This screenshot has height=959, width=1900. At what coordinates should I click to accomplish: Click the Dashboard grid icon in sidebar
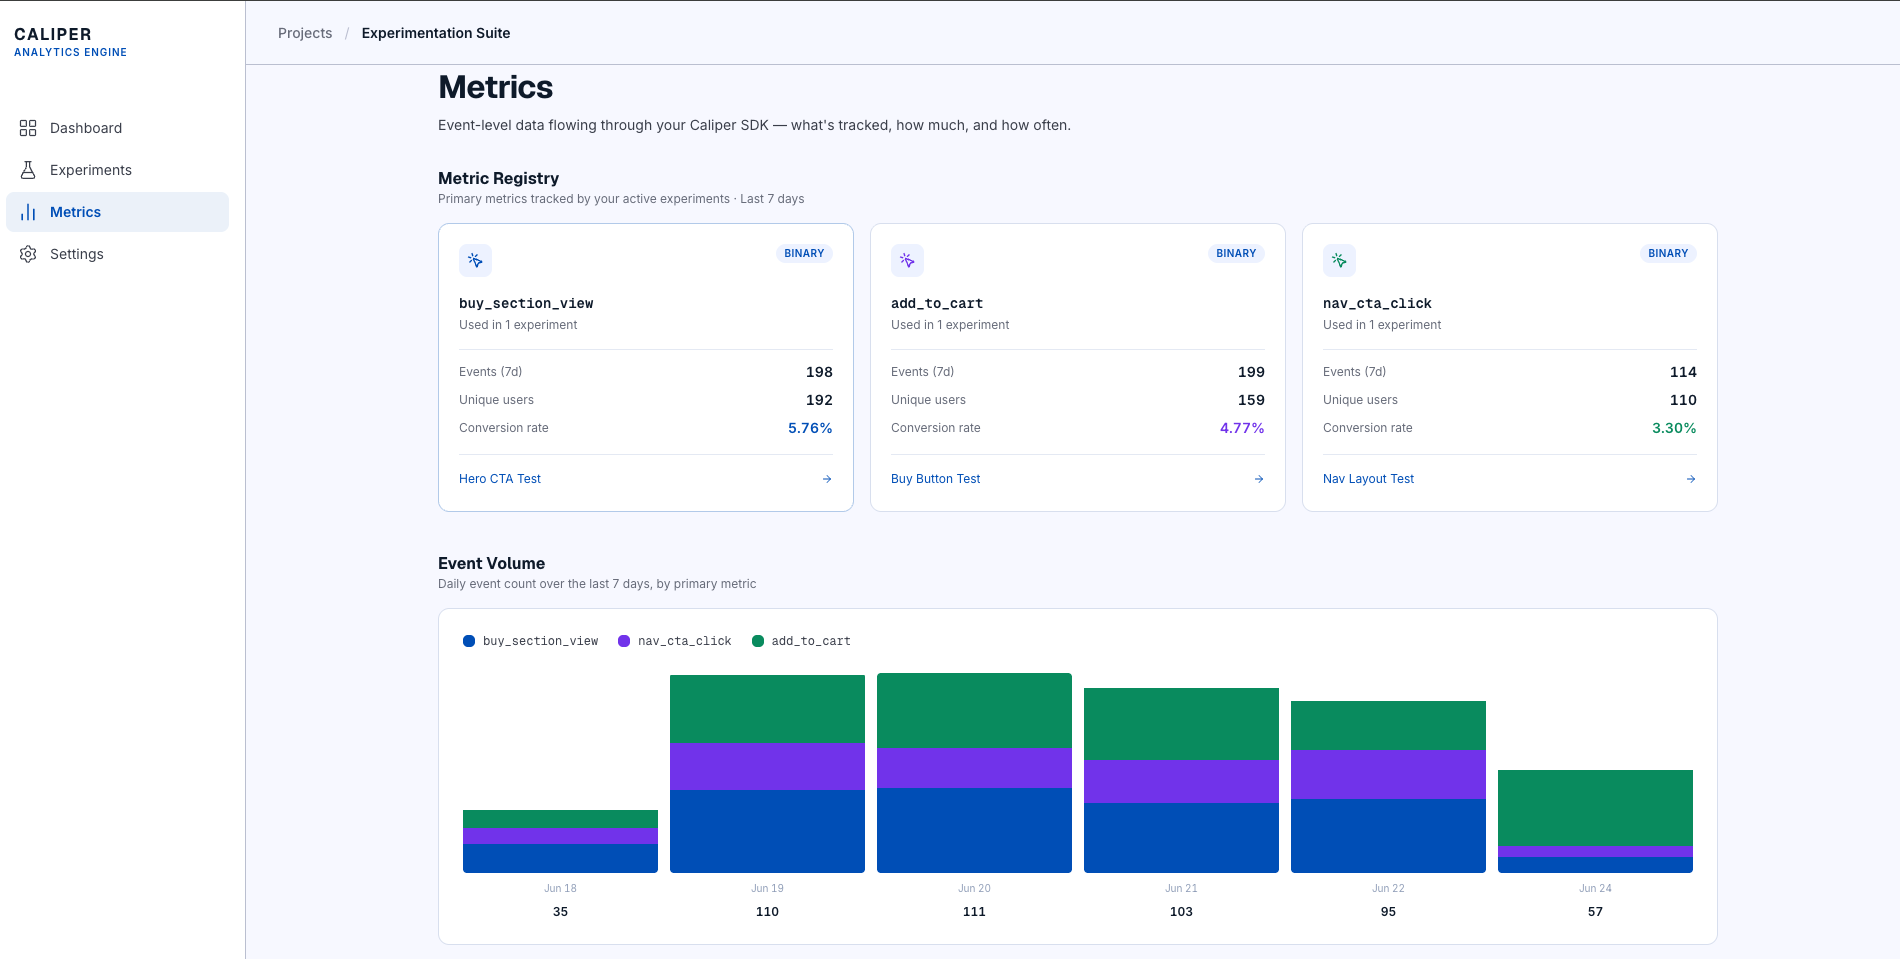click(x=28, y=128)
